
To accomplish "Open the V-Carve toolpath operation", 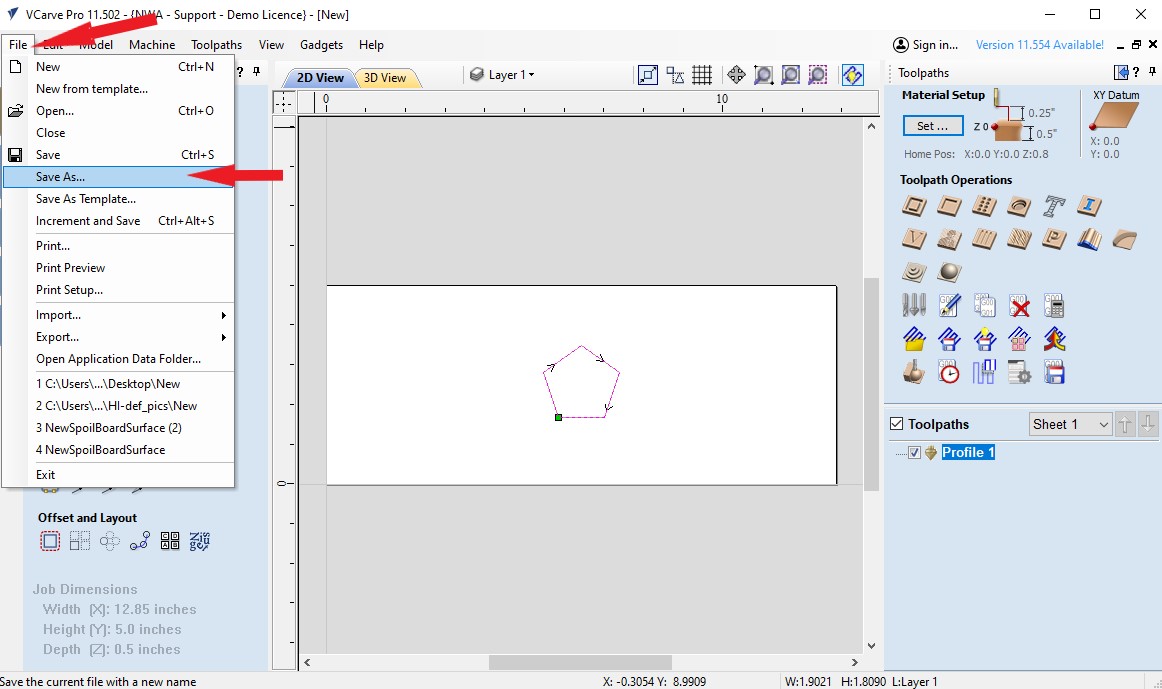I will click(914, 239).
